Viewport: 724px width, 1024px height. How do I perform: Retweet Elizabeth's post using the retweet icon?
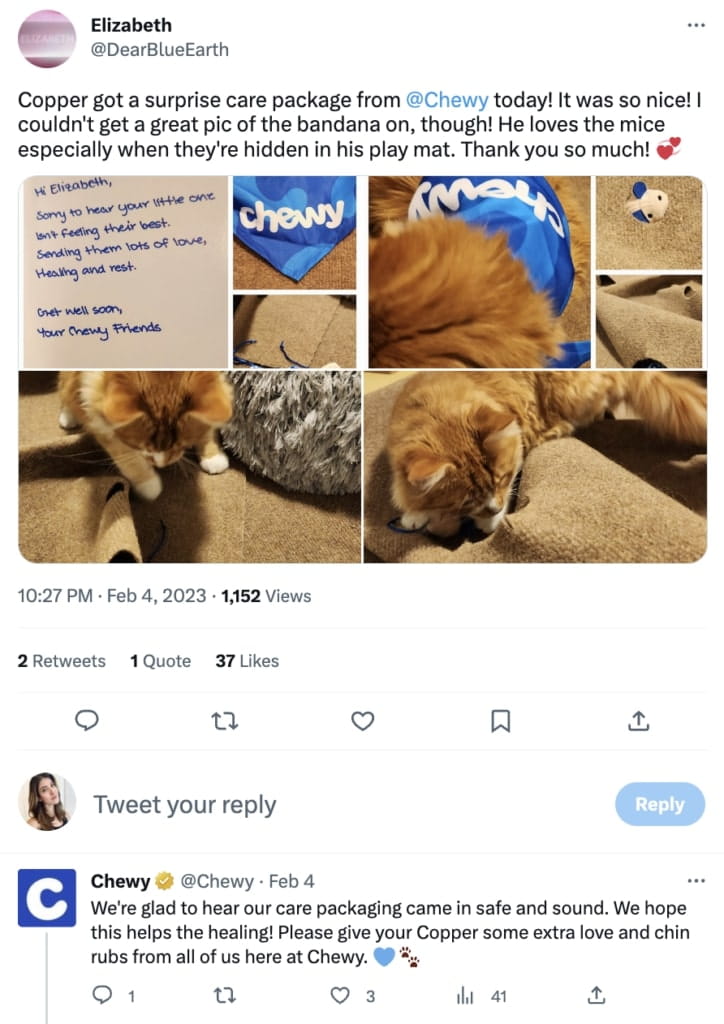click(x=225, y=721)
